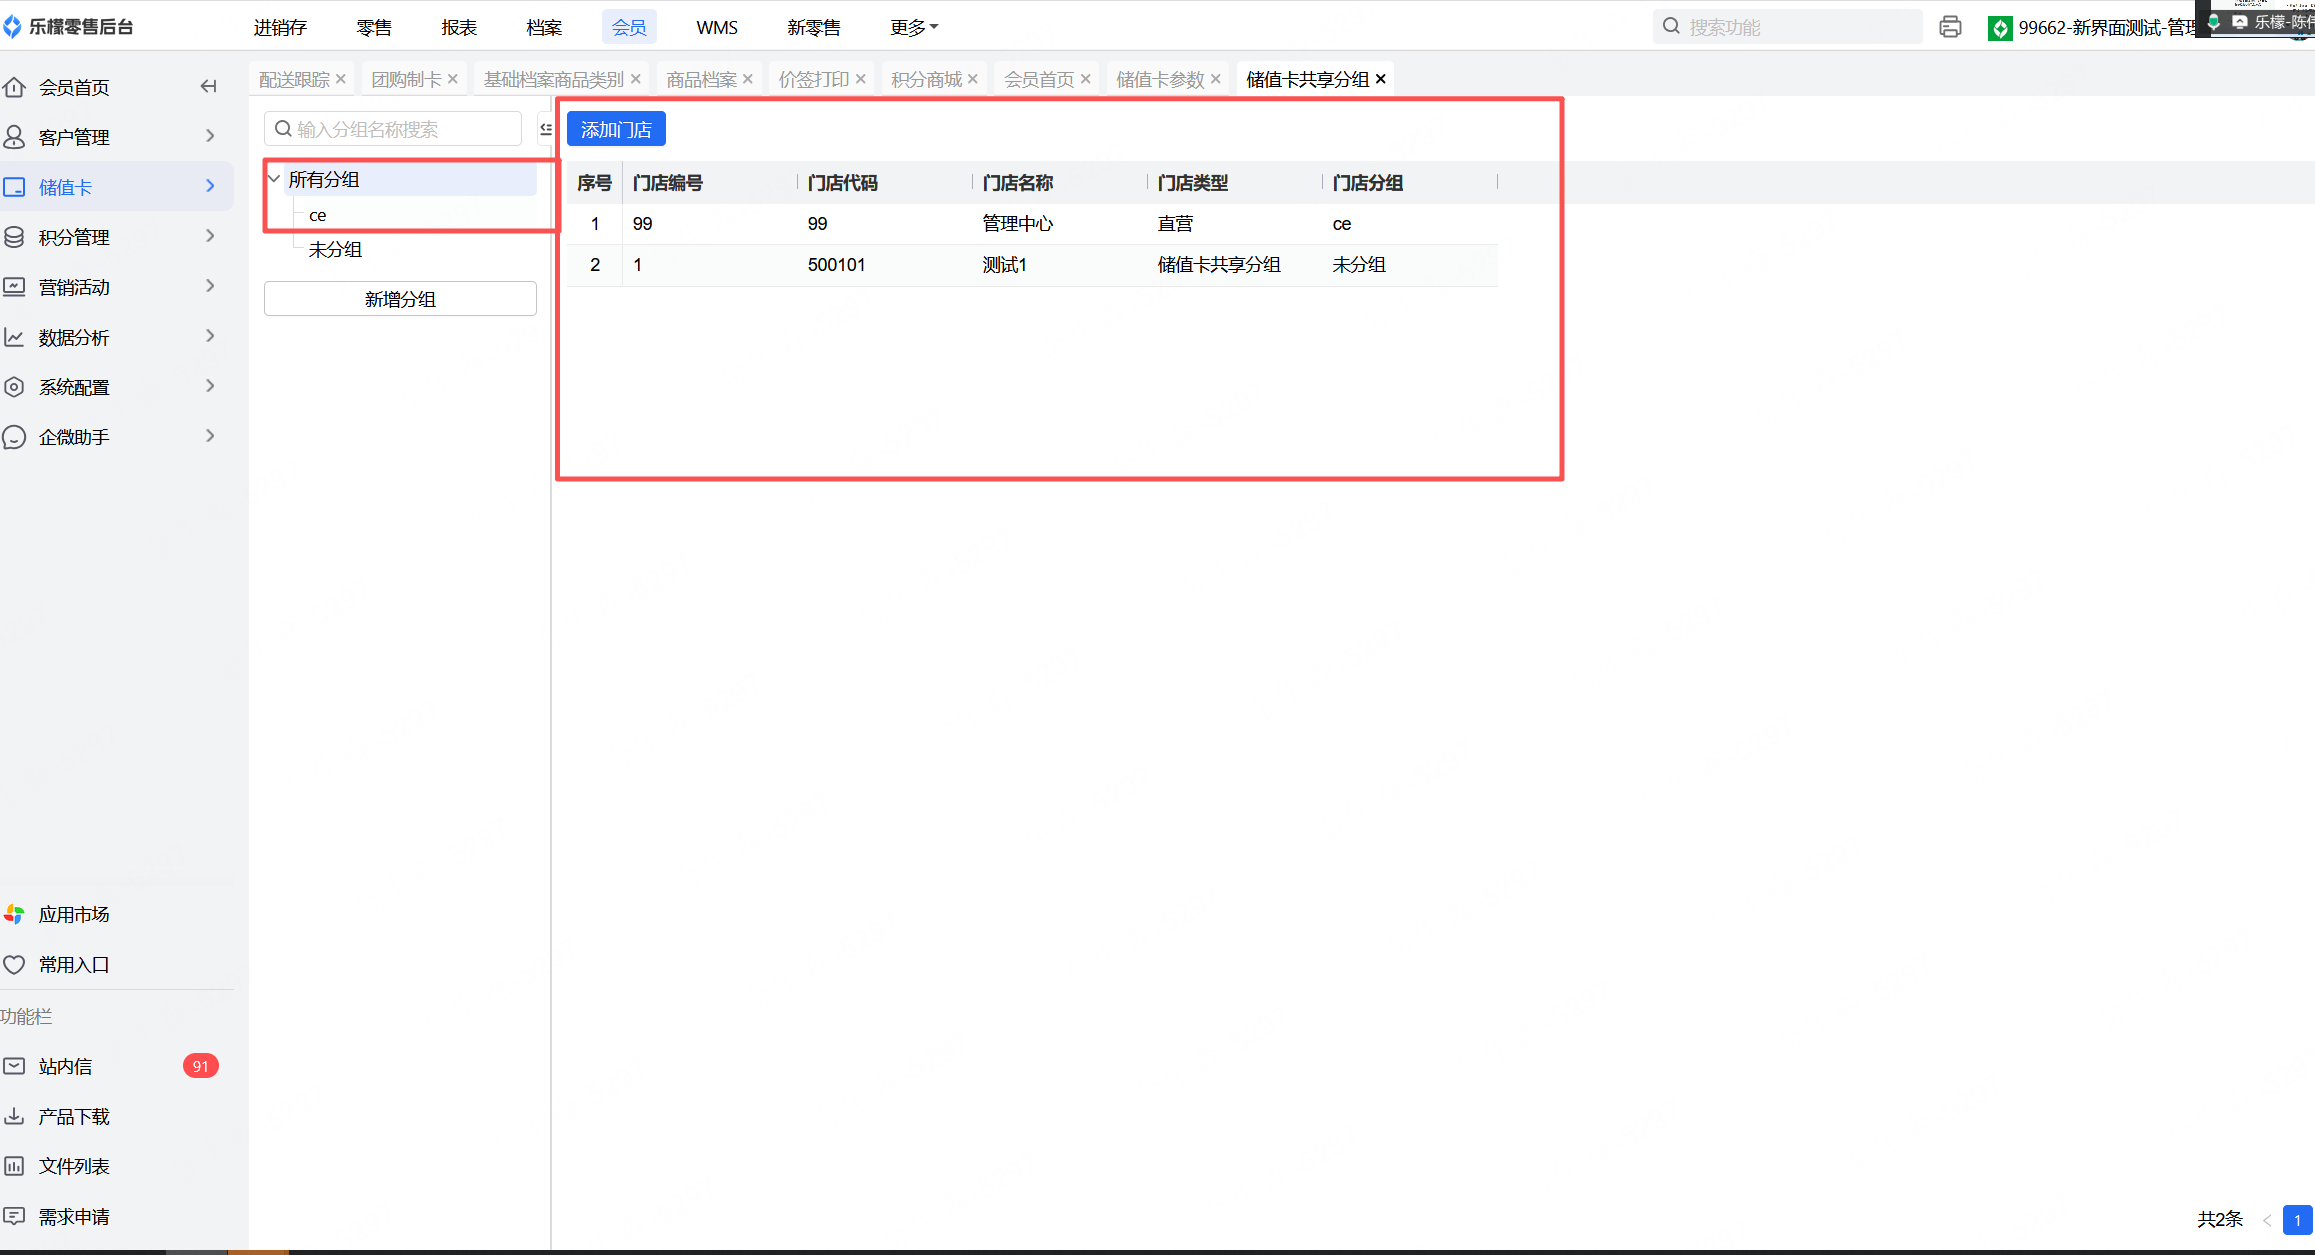Switch to the 储值卡参数 tab

[x=1159, y=79]
